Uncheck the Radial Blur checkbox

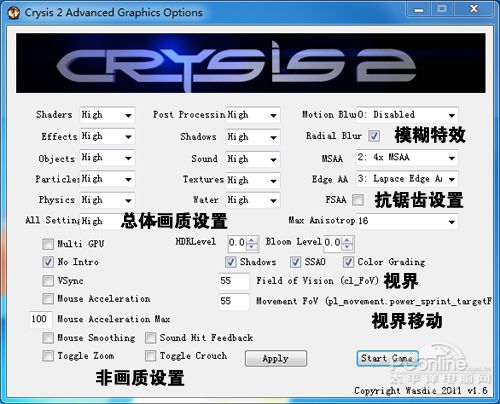pos(374,136)
